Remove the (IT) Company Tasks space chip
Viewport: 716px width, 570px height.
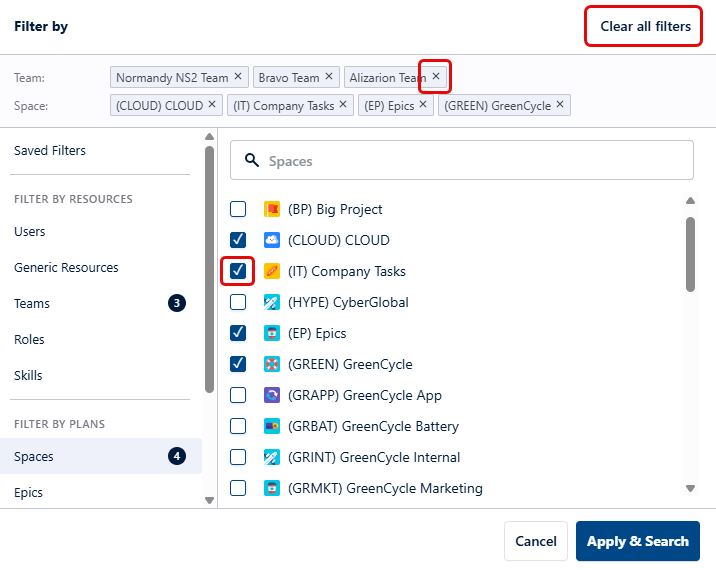[x=343, y=105]
